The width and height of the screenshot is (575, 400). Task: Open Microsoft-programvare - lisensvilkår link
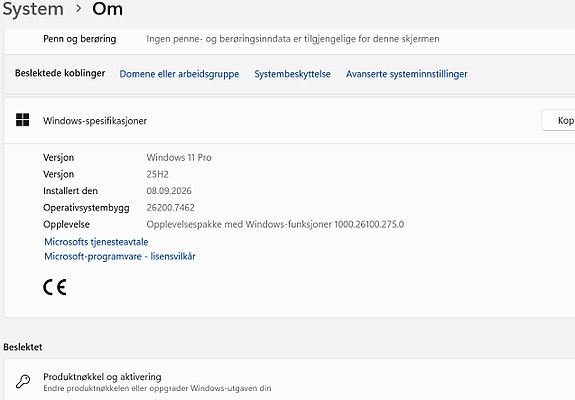click(120, 256)
